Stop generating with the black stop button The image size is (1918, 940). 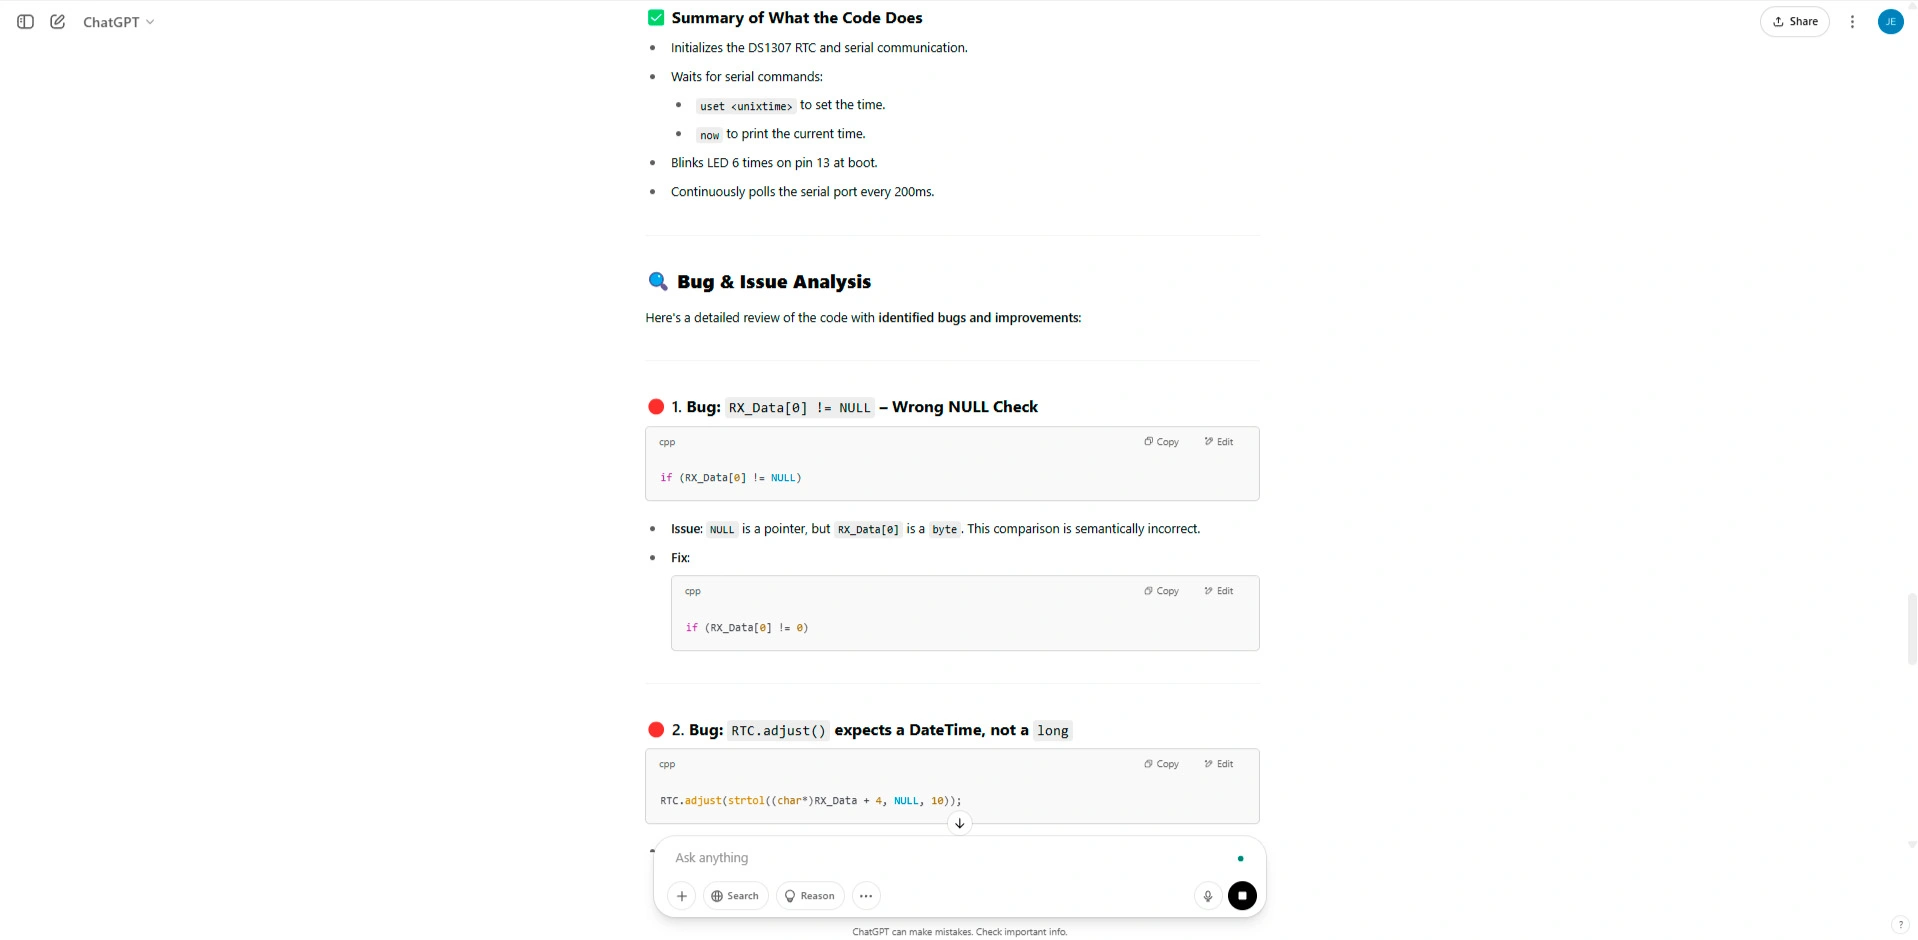click(x=1242, y=896)
